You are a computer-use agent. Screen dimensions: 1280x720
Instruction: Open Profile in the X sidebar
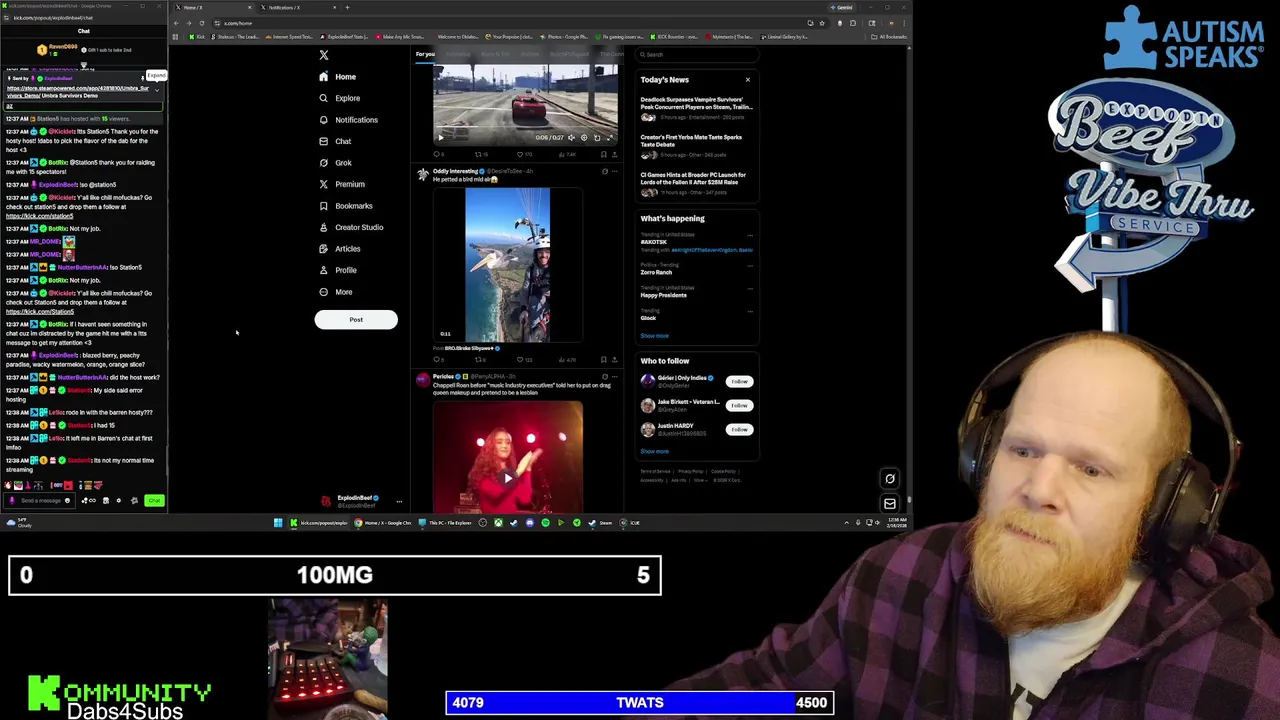tap(337, 270)
